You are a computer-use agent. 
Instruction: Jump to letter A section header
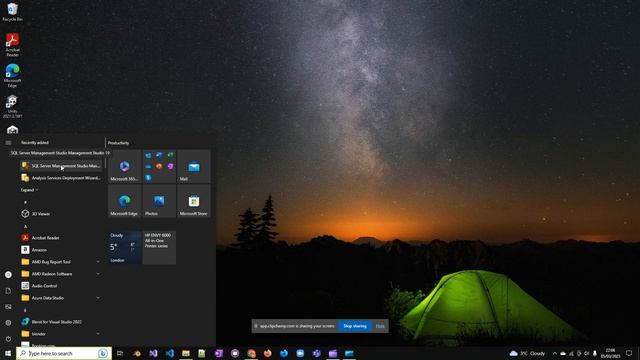[x=25, y=226]
